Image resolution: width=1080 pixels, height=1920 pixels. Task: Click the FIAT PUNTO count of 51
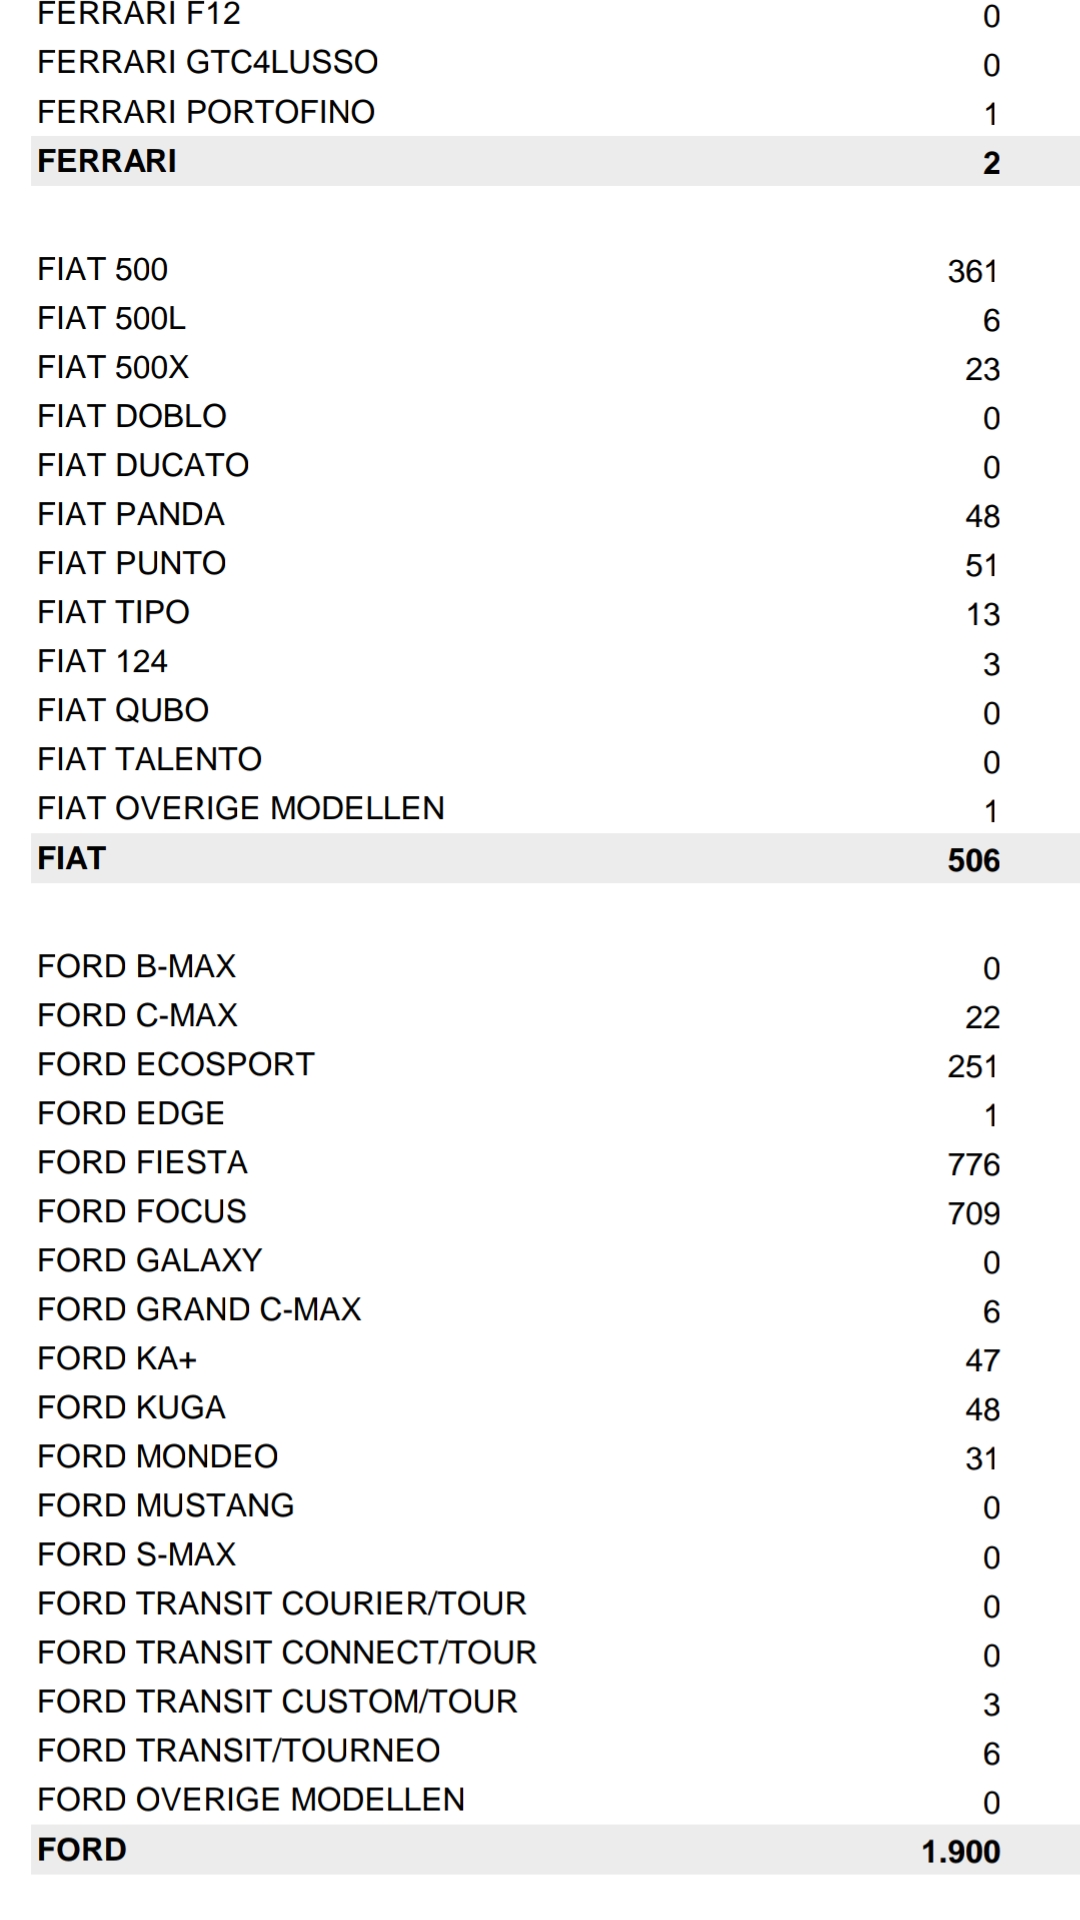(981, 565)
